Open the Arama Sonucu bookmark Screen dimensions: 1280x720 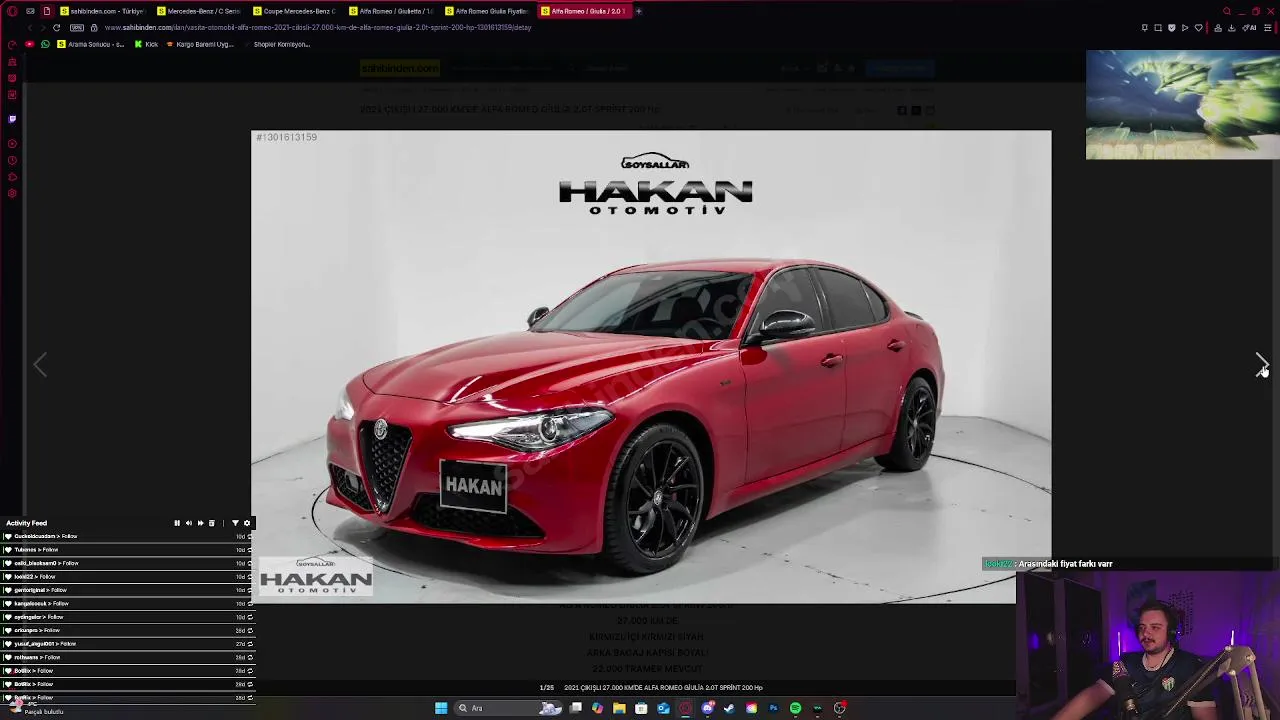click(x=91, y=44)
